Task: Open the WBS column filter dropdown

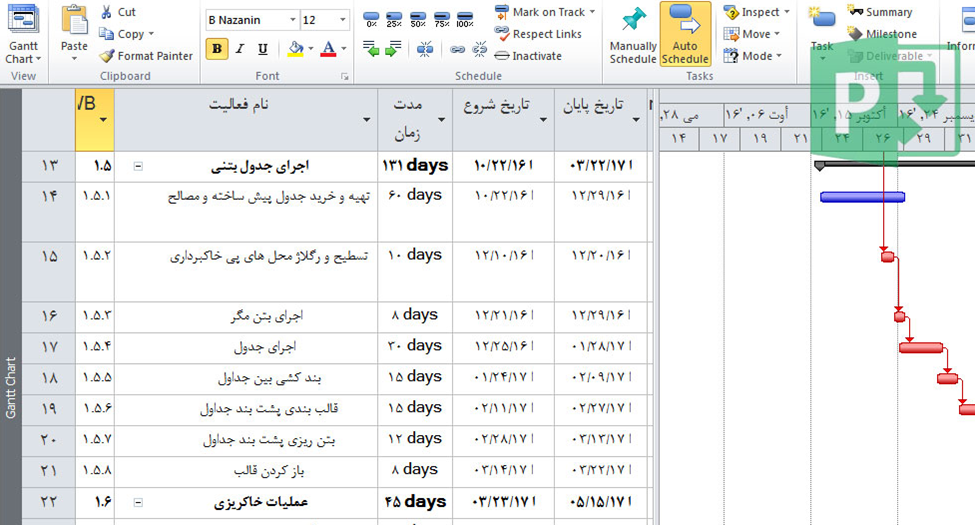Action: [x=103, y=119]
